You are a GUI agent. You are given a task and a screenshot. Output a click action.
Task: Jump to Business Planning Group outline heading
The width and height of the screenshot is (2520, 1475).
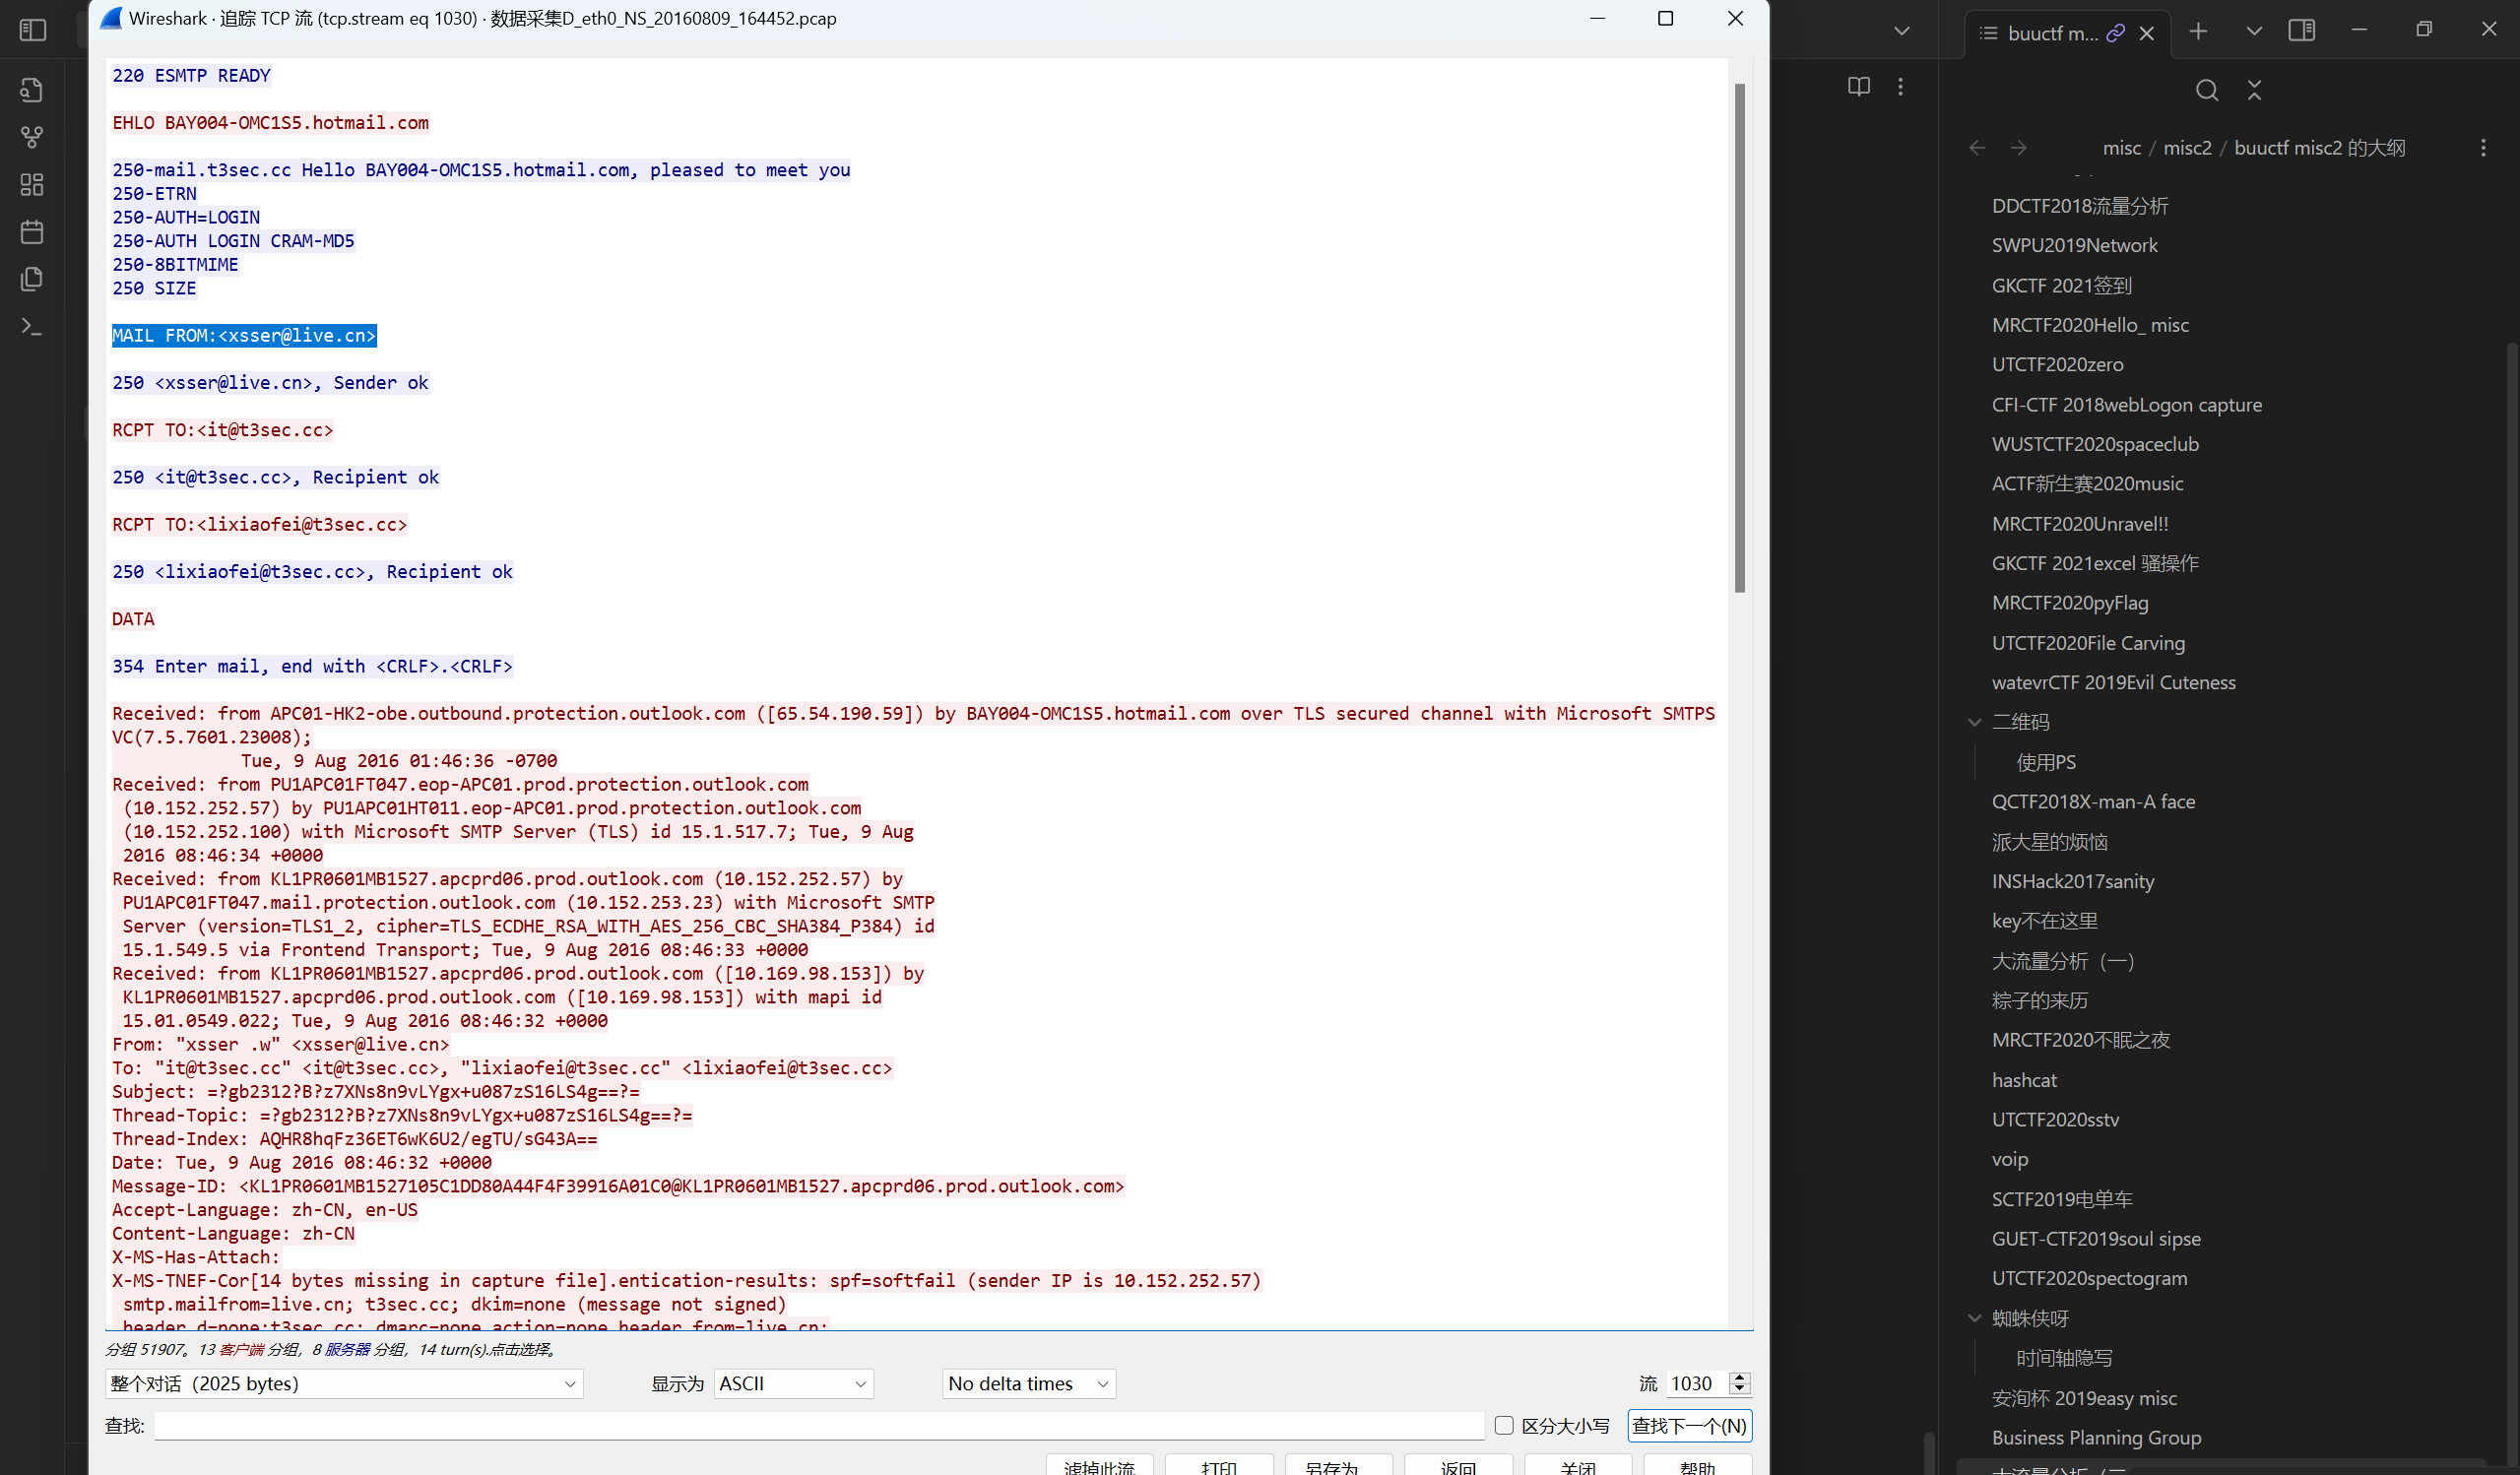(2096, 1437)
